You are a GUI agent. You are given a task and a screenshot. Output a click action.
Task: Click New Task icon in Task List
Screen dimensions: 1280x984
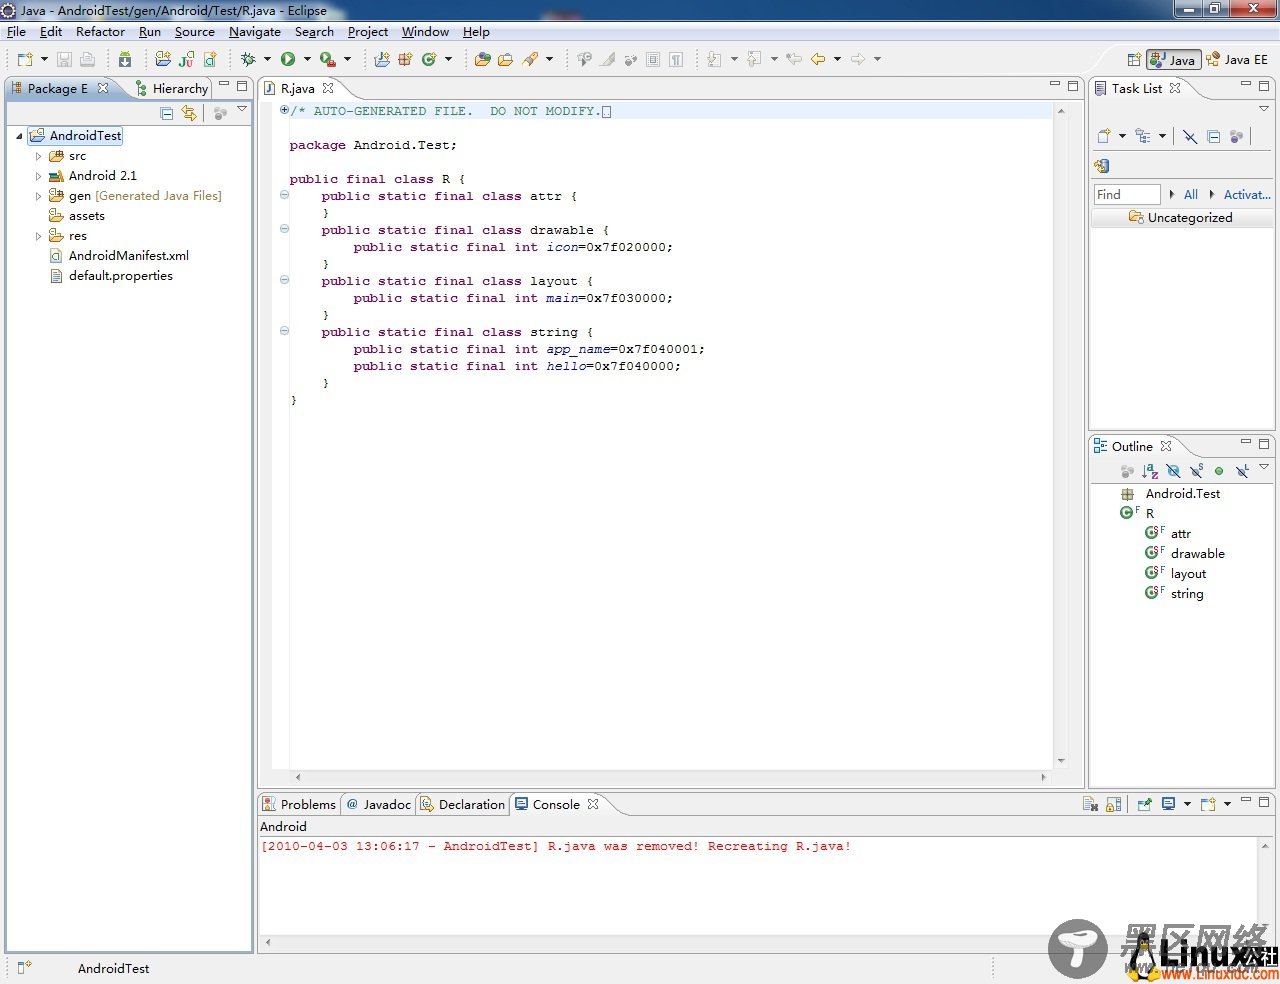point(1104,136)
